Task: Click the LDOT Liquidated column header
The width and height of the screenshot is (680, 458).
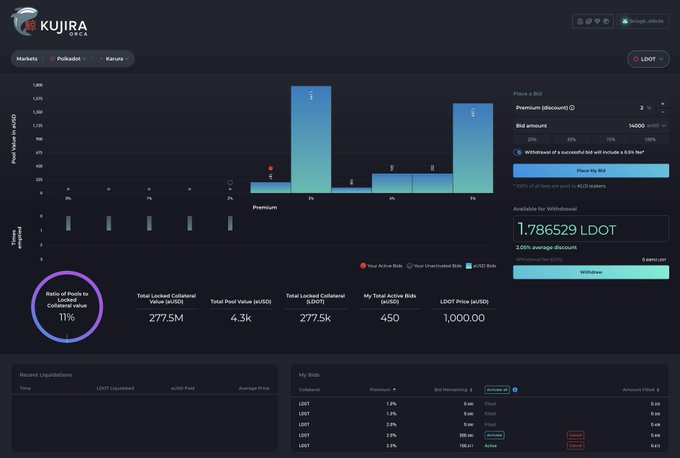Action: [115, 388]
